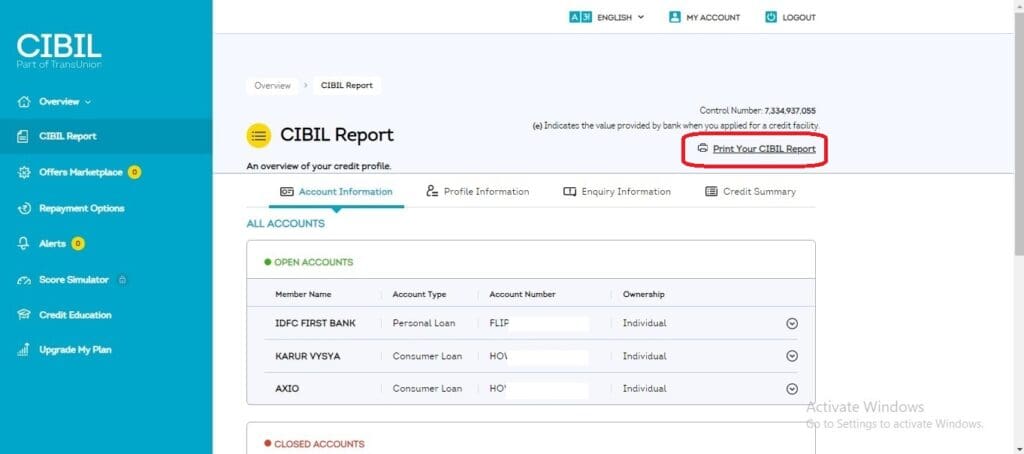Click Individual ownership in the IDFC row
The width and height of the screenshot is (1024, 454).
point(645,323)
